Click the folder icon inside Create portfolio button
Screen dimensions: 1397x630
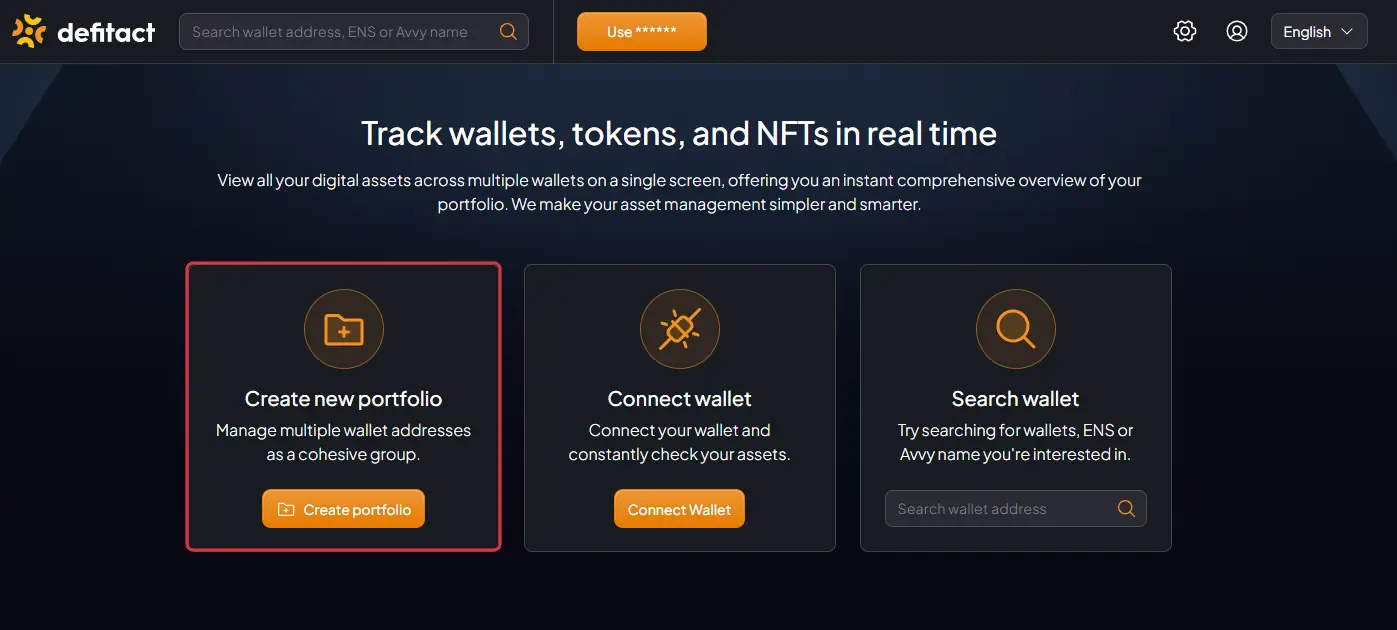(286, 510)
